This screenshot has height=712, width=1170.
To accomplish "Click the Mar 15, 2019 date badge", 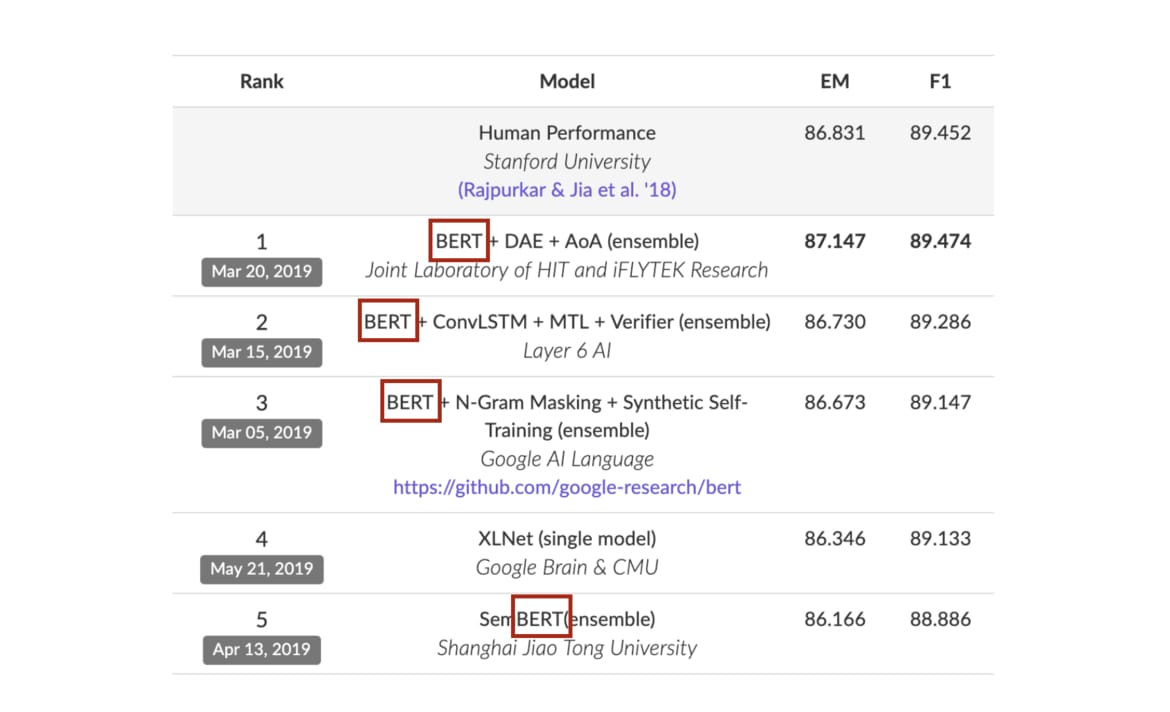I will (262, 352).
